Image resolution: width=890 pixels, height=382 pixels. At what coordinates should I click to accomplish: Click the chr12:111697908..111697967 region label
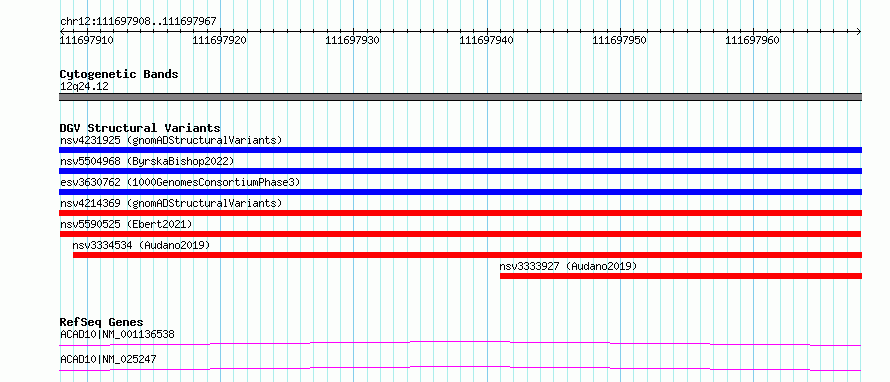(x=138, y=22)
